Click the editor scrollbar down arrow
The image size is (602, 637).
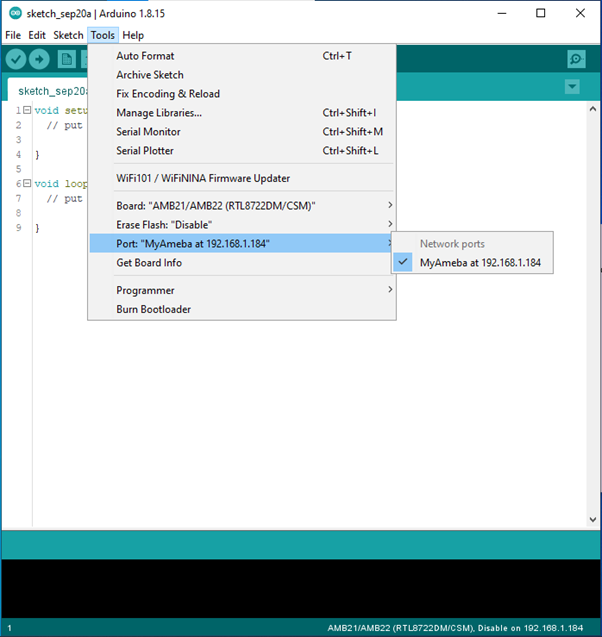tap(593, 519)
